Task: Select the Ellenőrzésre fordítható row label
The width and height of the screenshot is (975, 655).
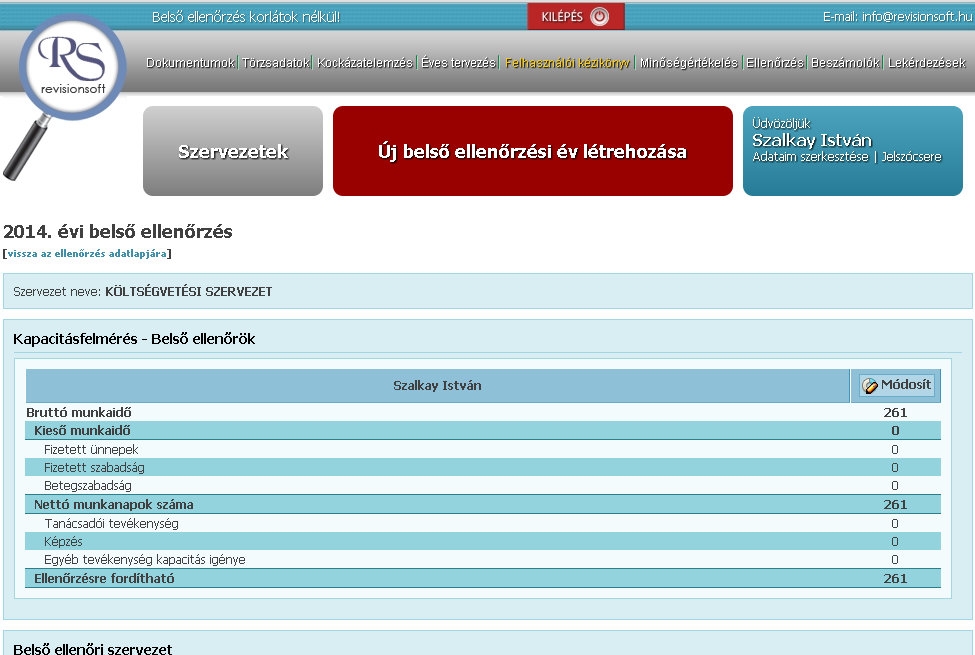Action: click(x=104, y=578)
